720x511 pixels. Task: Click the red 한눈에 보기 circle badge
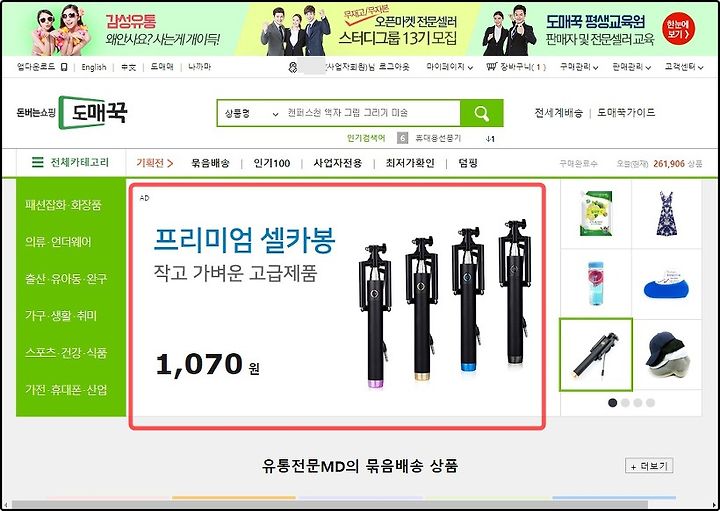point(678,29)
